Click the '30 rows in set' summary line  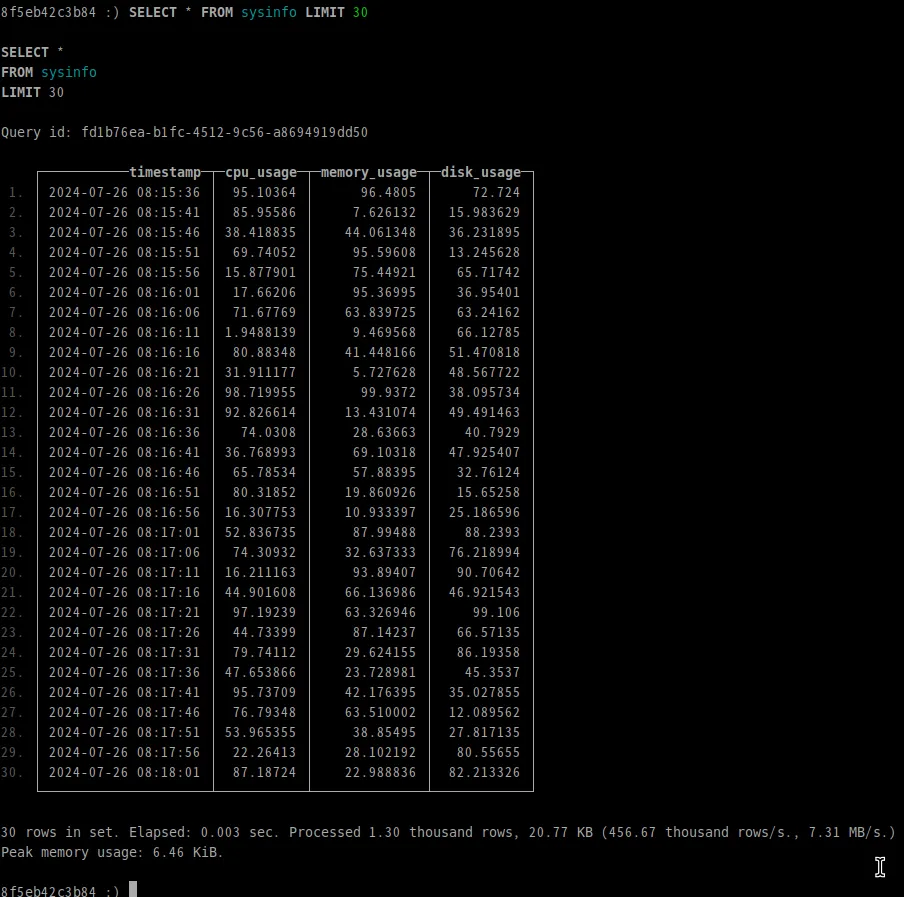448,832
